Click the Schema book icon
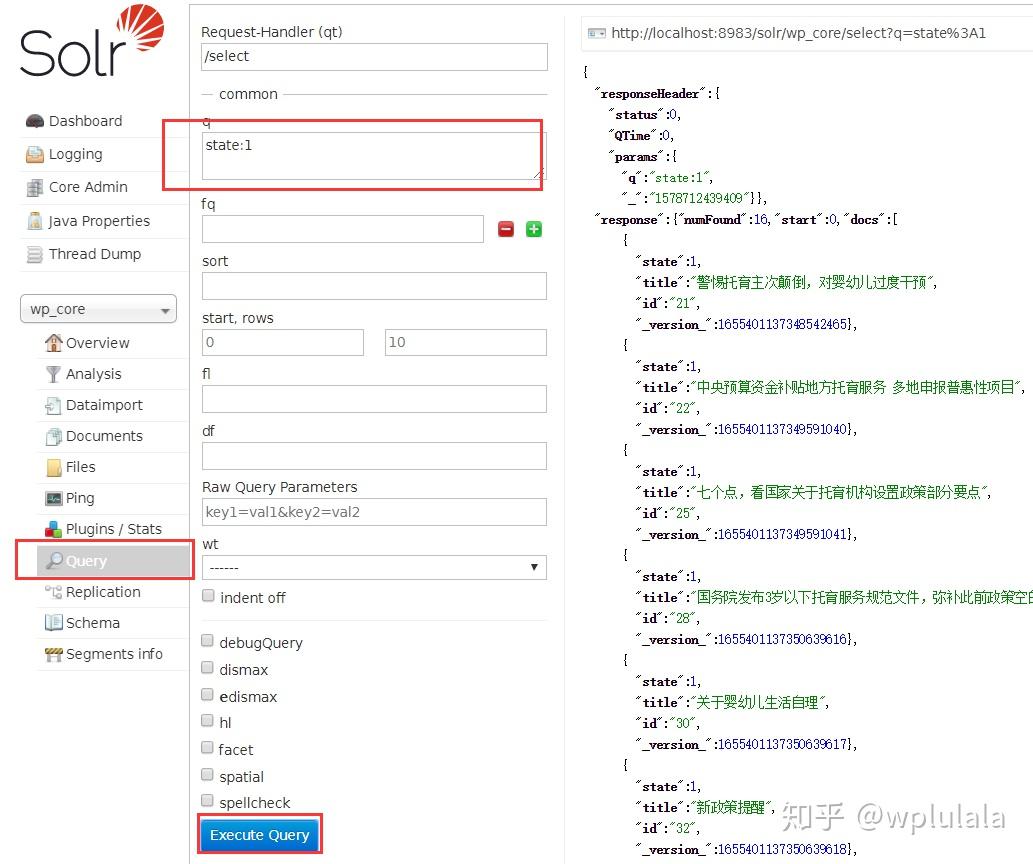The height and width of the screenshot is (864, 1033). 53,622
